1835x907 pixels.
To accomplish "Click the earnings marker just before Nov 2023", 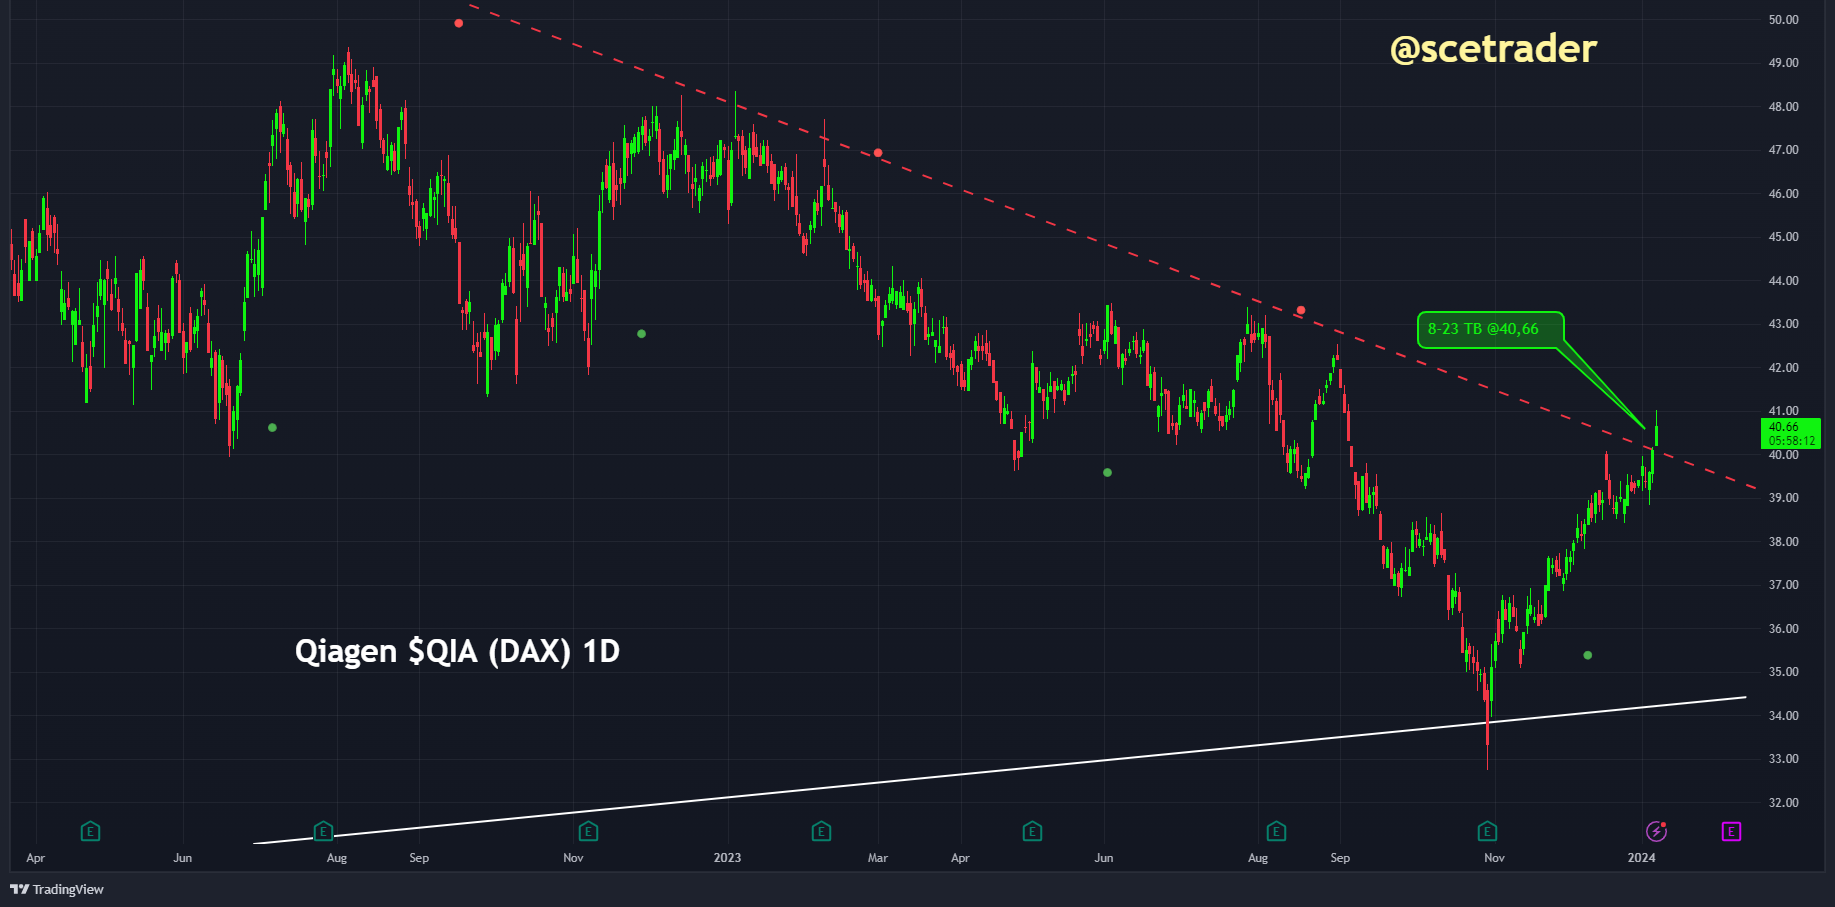I will click(1487, 831).
